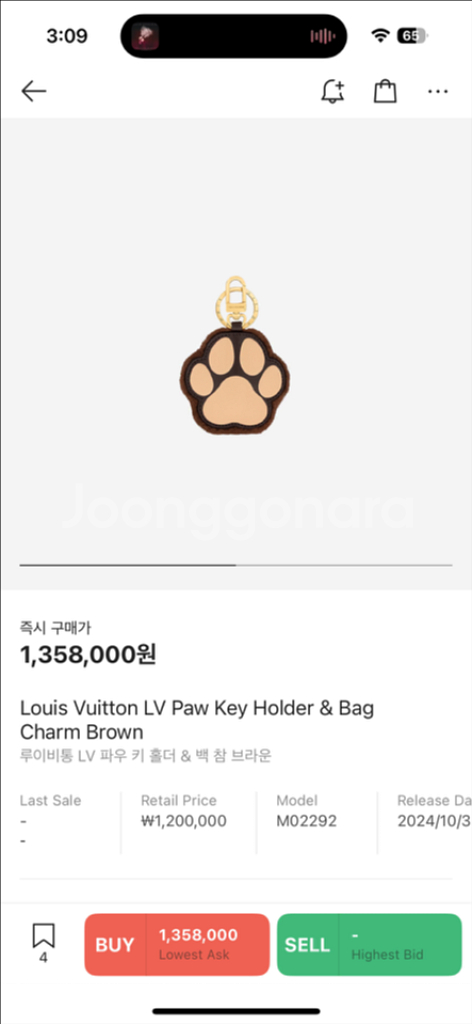Open the three-dot more menu
The image size is (472, 1024).
coord(438,91)
